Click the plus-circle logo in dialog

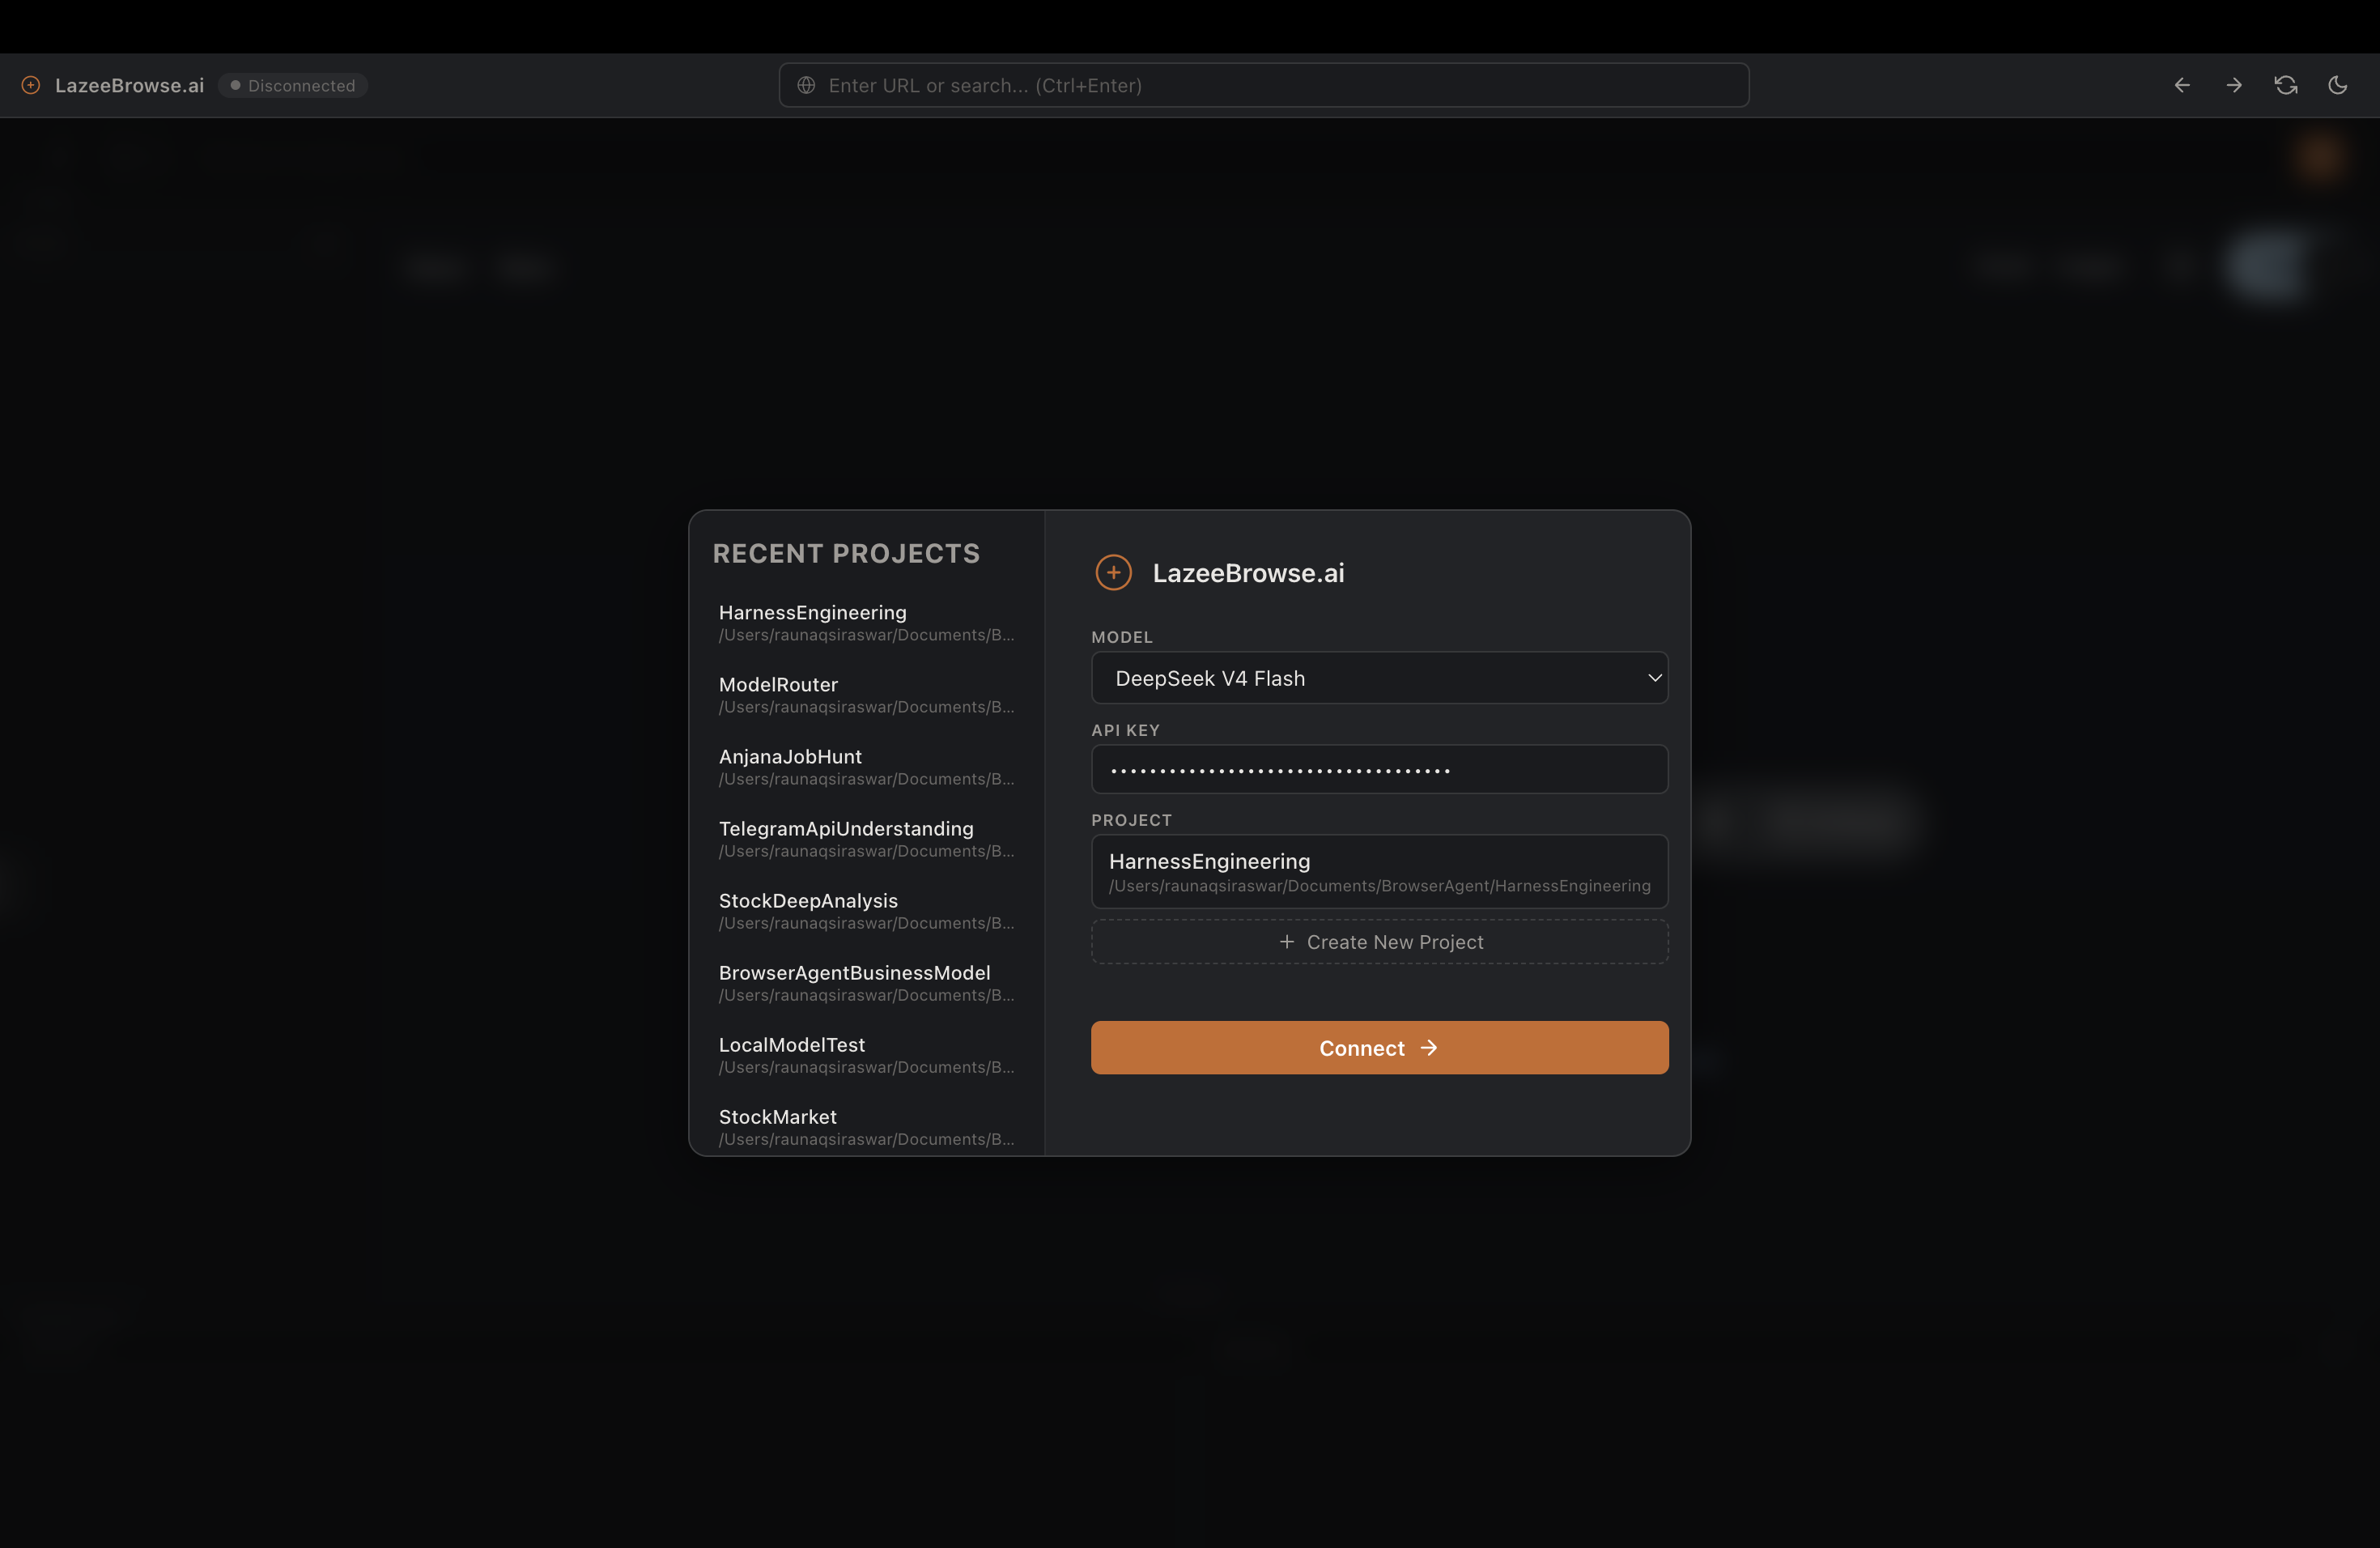pyautogui.click(x=1113, y=573)
